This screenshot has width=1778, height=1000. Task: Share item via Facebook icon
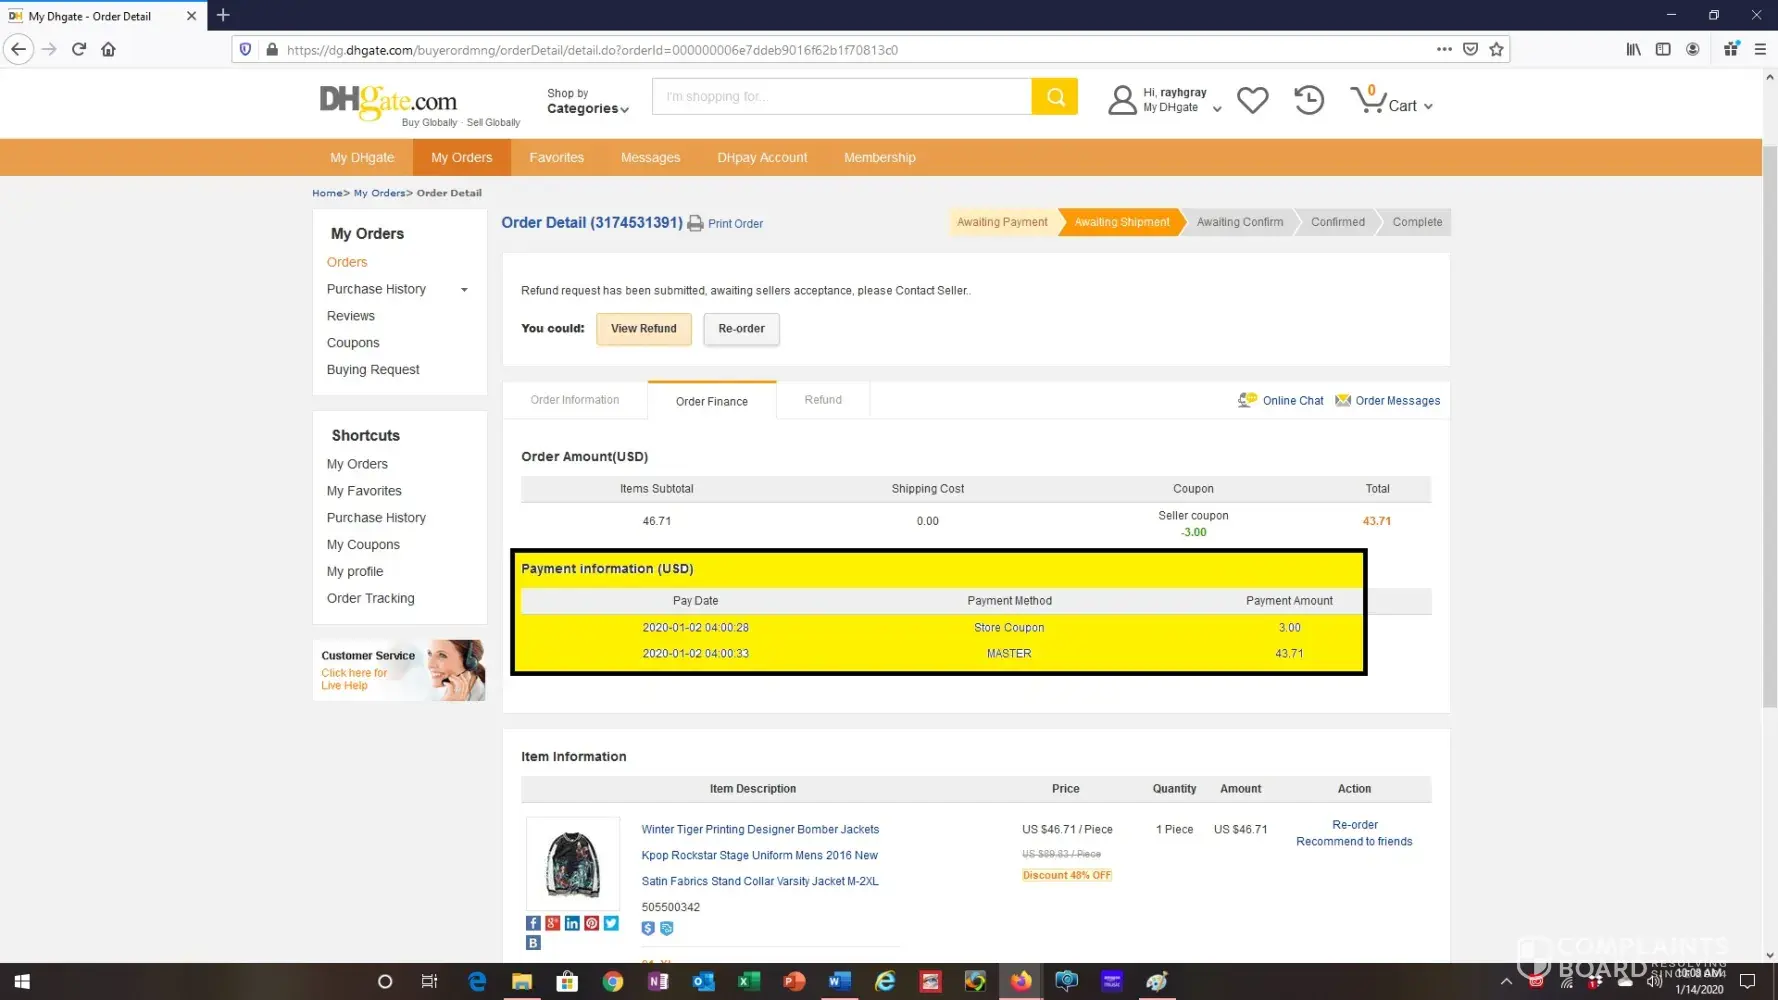(533, 923)
